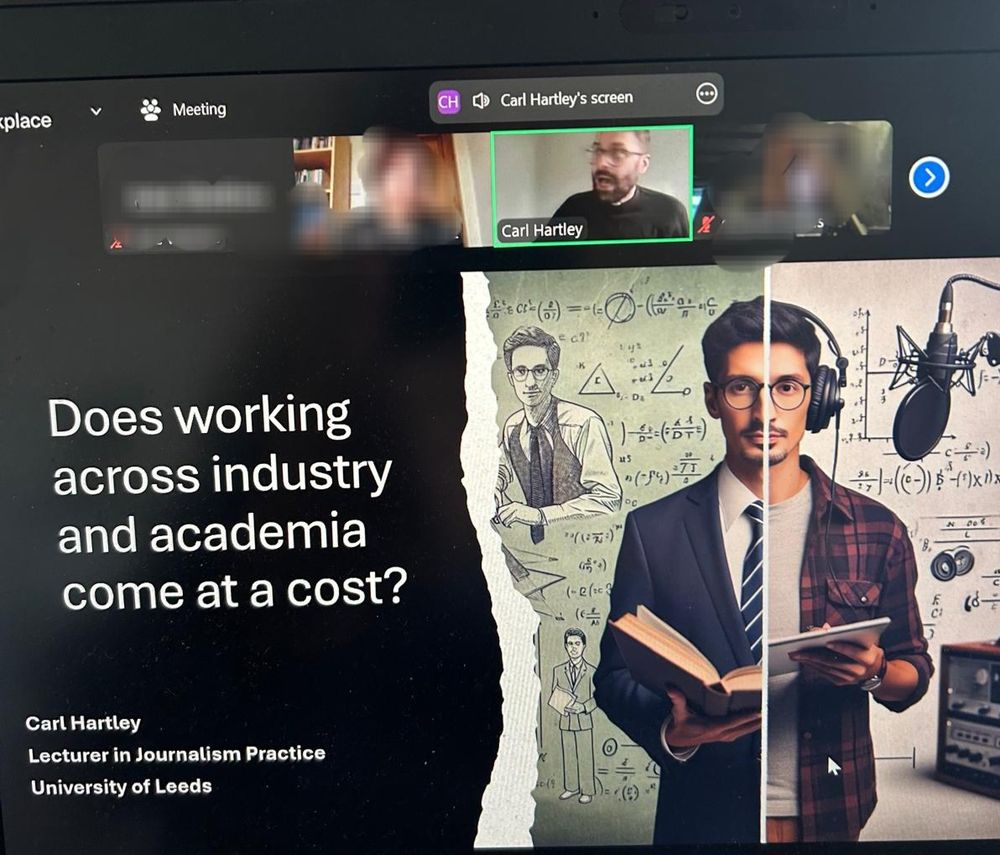Viewport: 1000px width, 855px height.
Task: Select Carl Hartley's video thumbnail
Action: (x=592, y=185)
